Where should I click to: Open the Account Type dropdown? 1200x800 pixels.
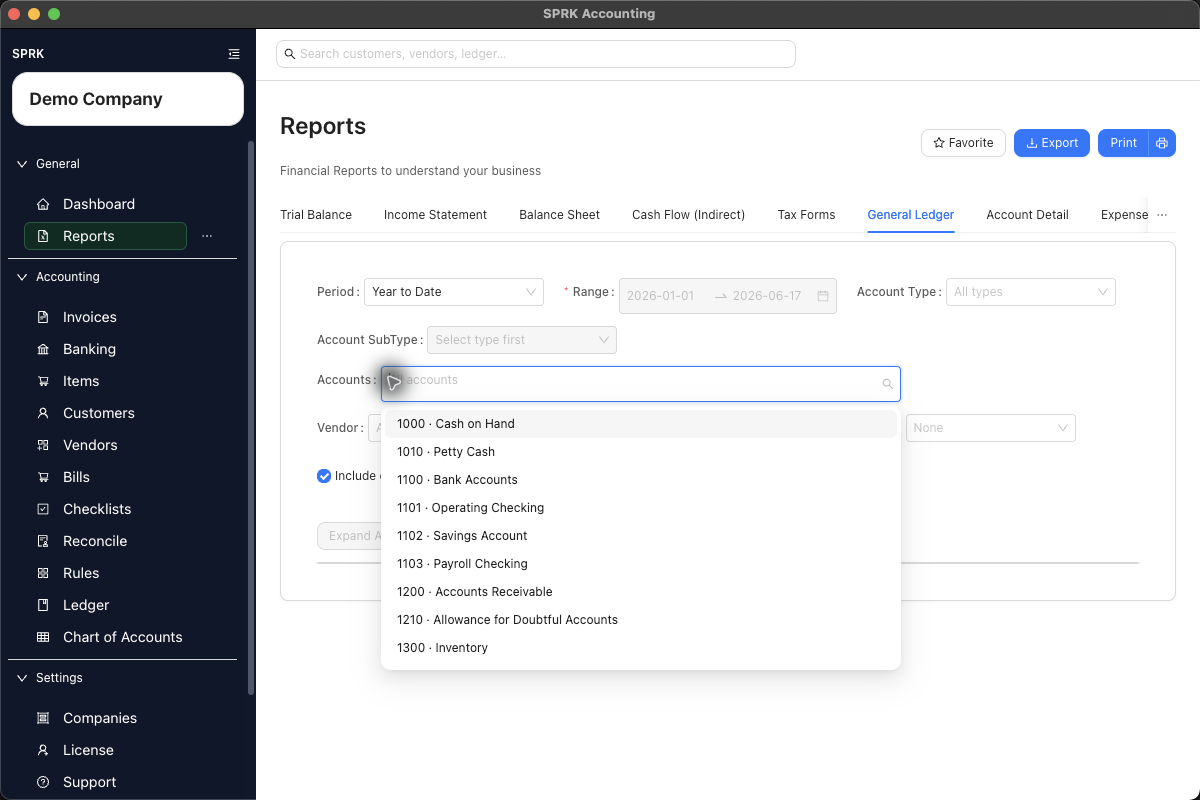(x=1030, y=292)
